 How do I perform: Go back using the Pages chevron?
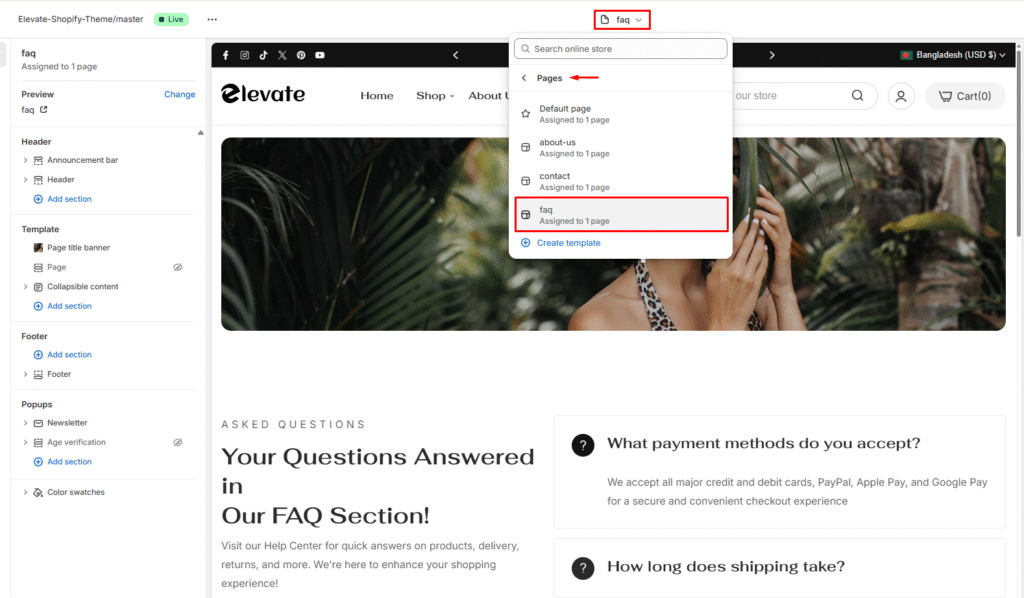tap(524, 78)
